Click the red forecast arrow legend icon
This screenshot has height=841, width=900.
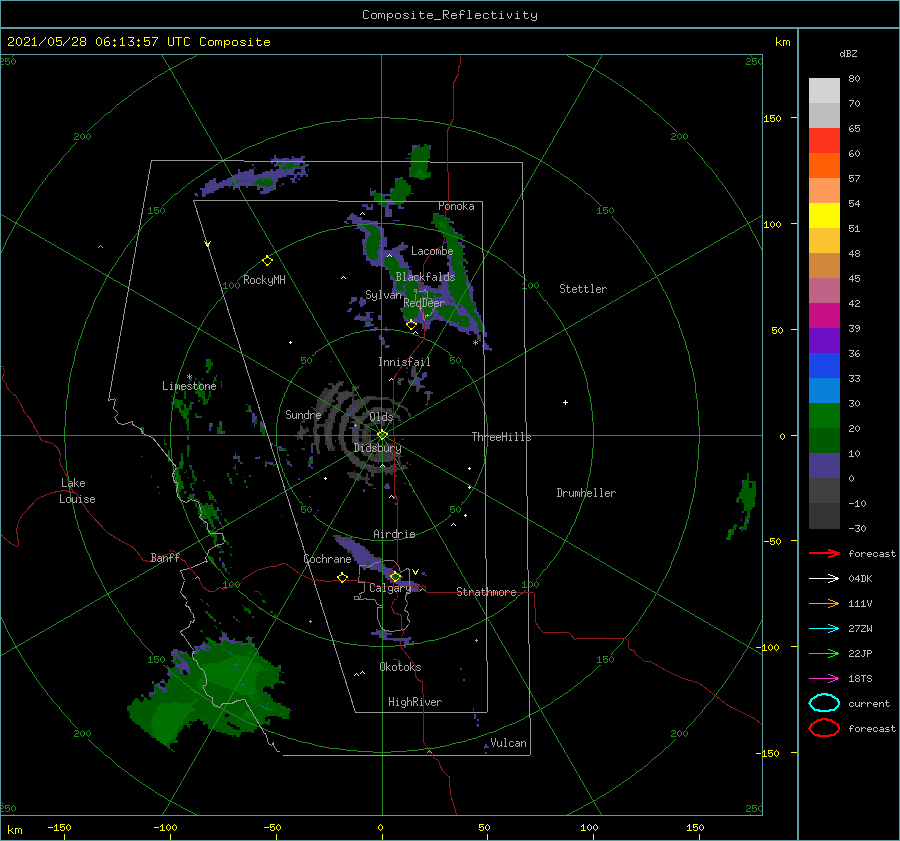[824, 553]
